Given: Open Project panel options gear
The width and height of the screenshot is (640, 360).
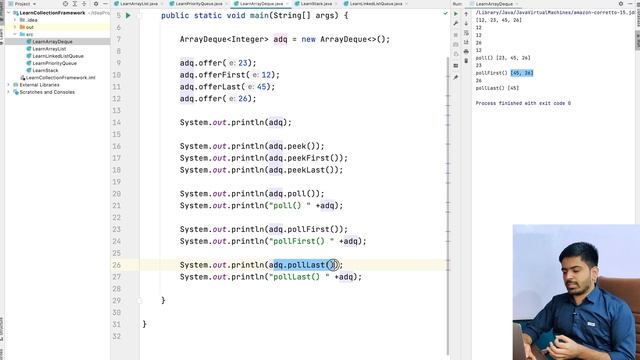Looking at the screenshot, I should pos(96,4).
